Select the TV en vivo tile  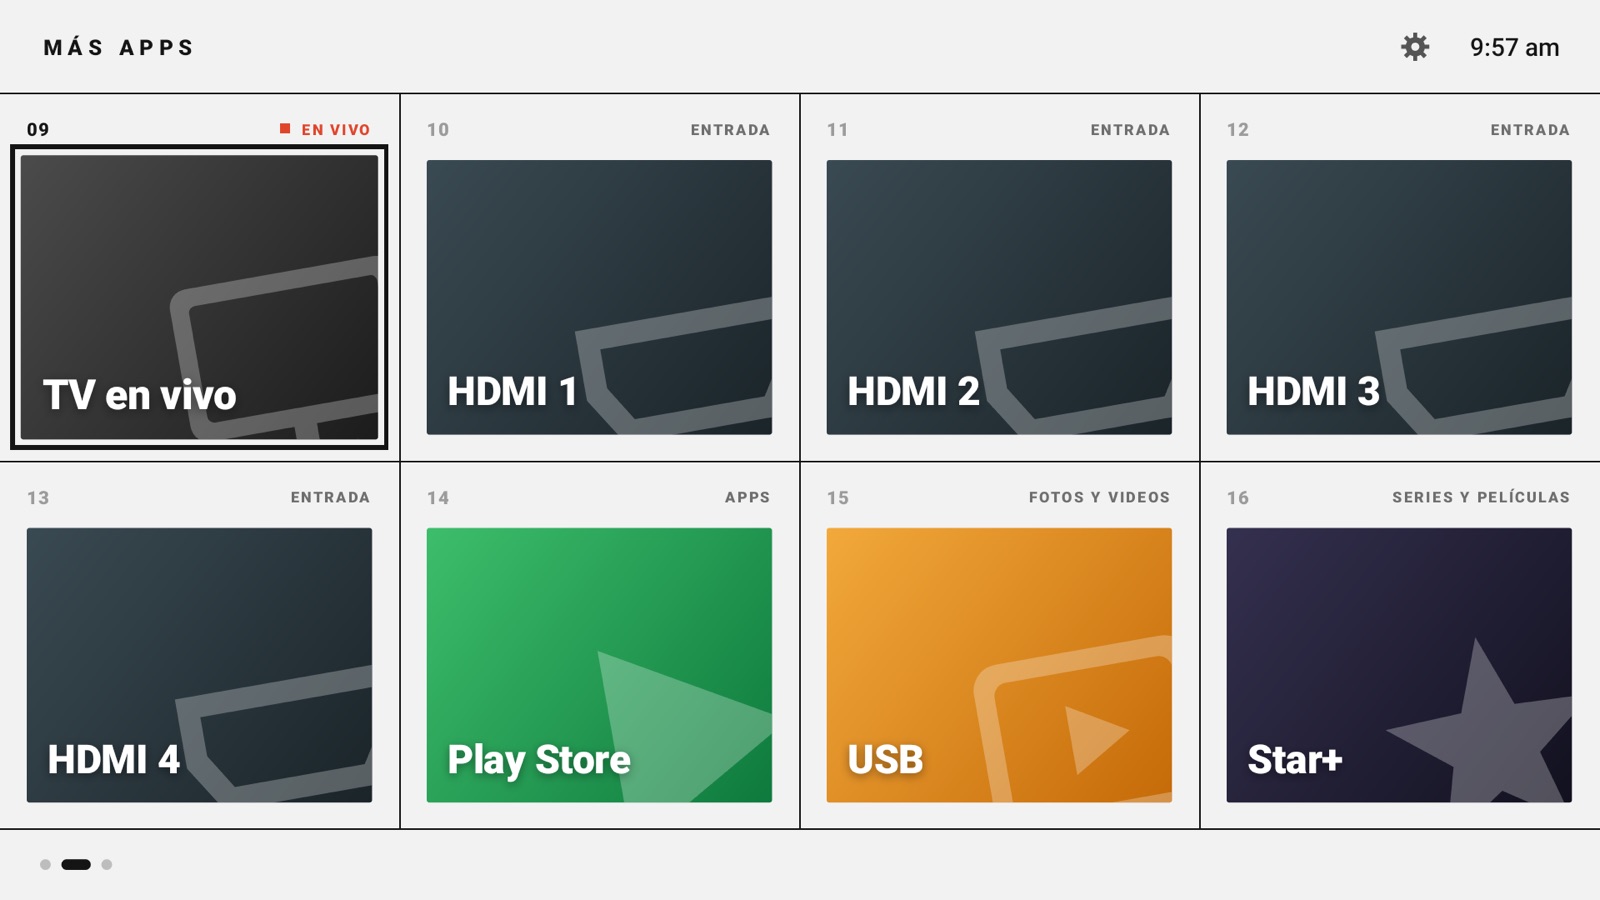199,297
